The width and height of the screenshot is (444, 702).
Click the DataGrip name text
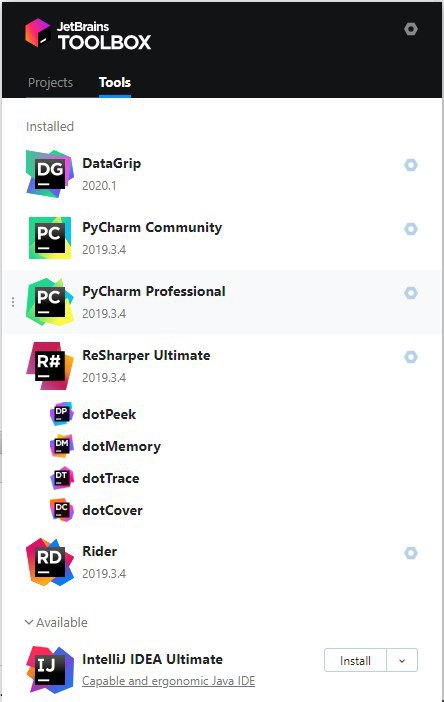pos(111,163)
